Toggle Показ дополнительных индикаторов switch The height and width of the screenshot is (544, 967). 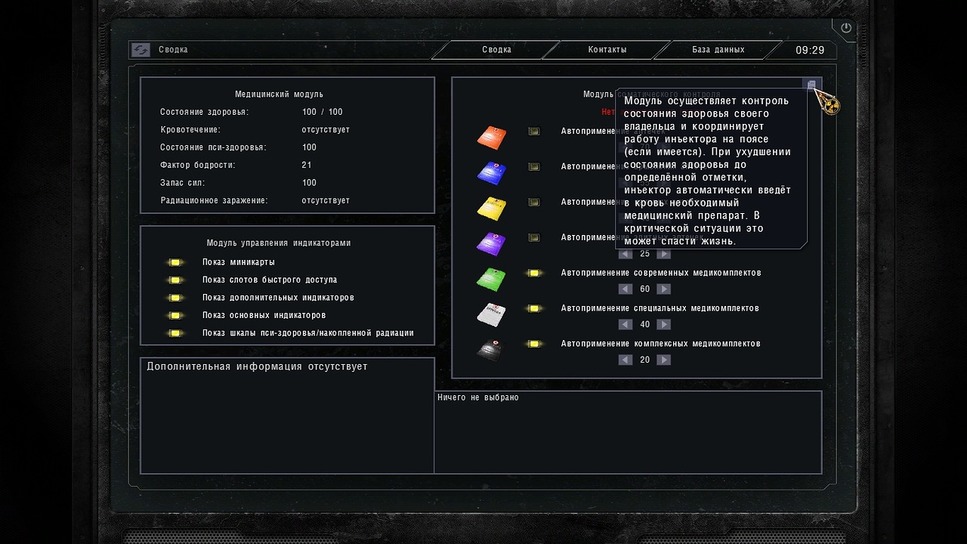point(175,298)
